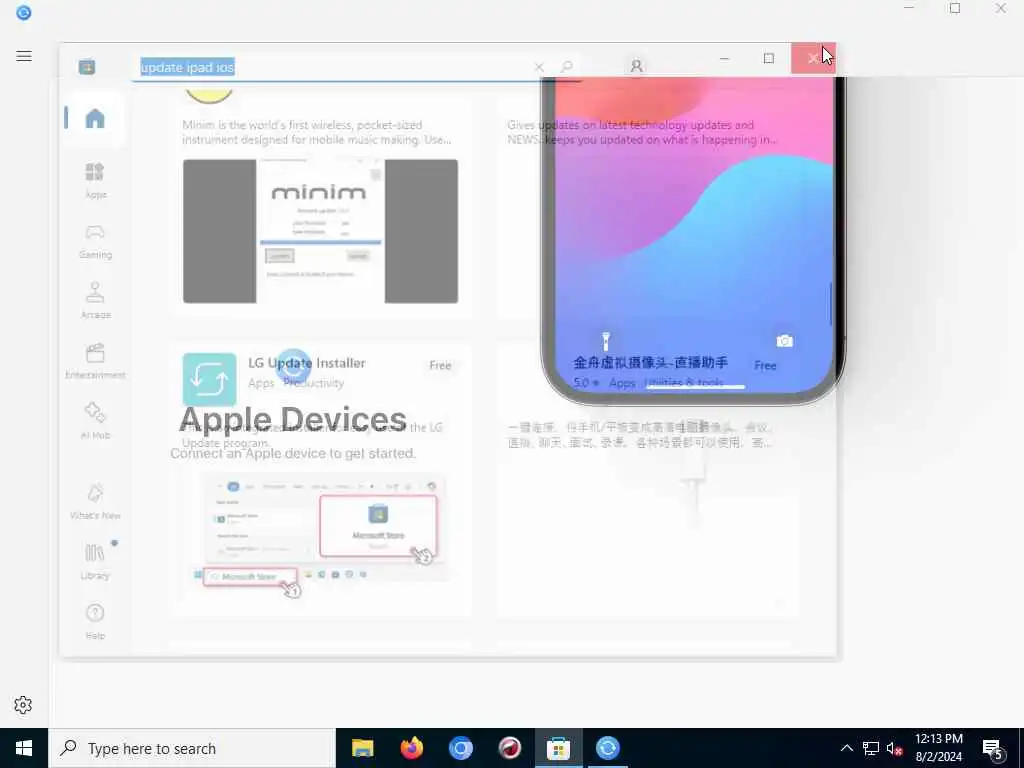Open Windows Start menu
The image size is (1024, 768).
(x=24, y=748)
